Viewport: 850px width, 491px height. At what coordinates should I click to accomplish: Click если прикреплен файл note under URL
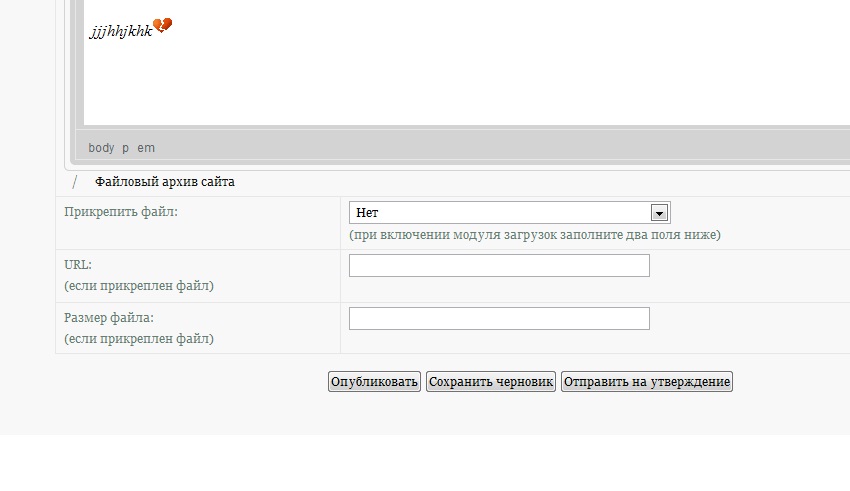(x=139, y=286)
